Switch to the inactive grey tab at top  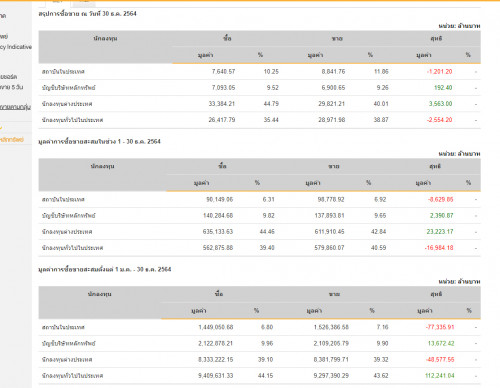click(x=84, y=3)
